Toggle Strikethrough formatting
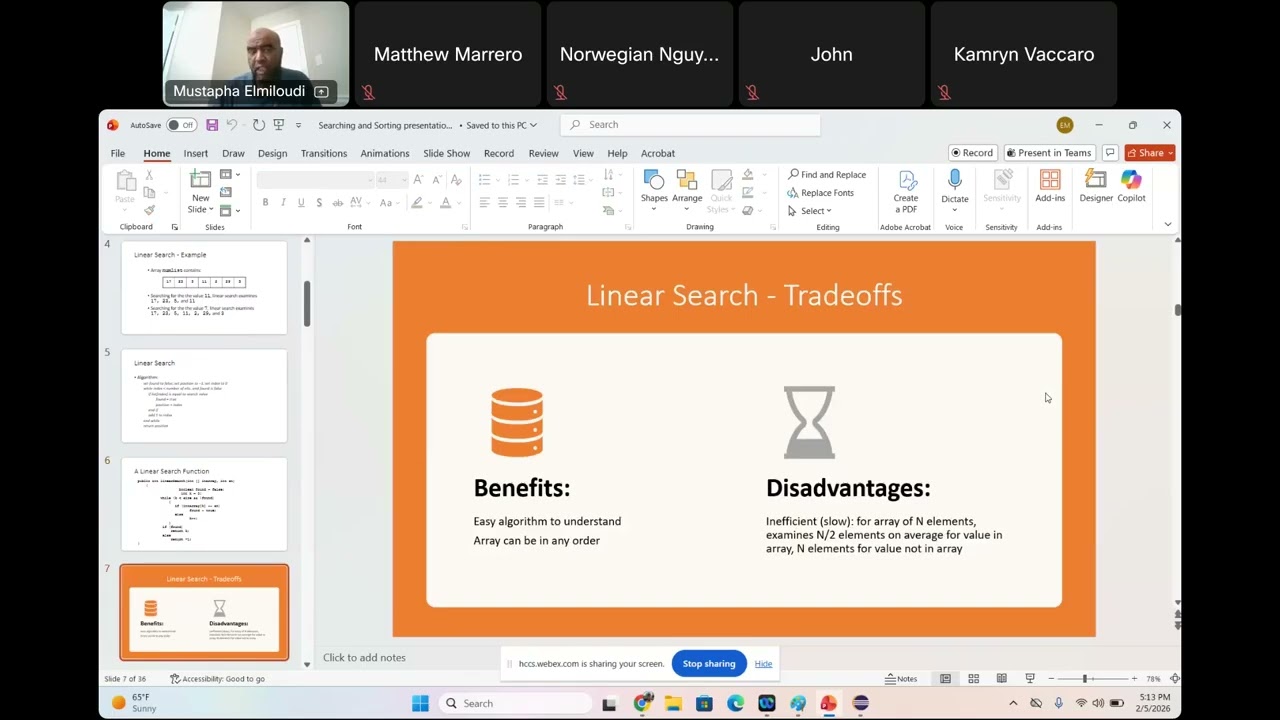1280x720 pixels. point(337,202)
